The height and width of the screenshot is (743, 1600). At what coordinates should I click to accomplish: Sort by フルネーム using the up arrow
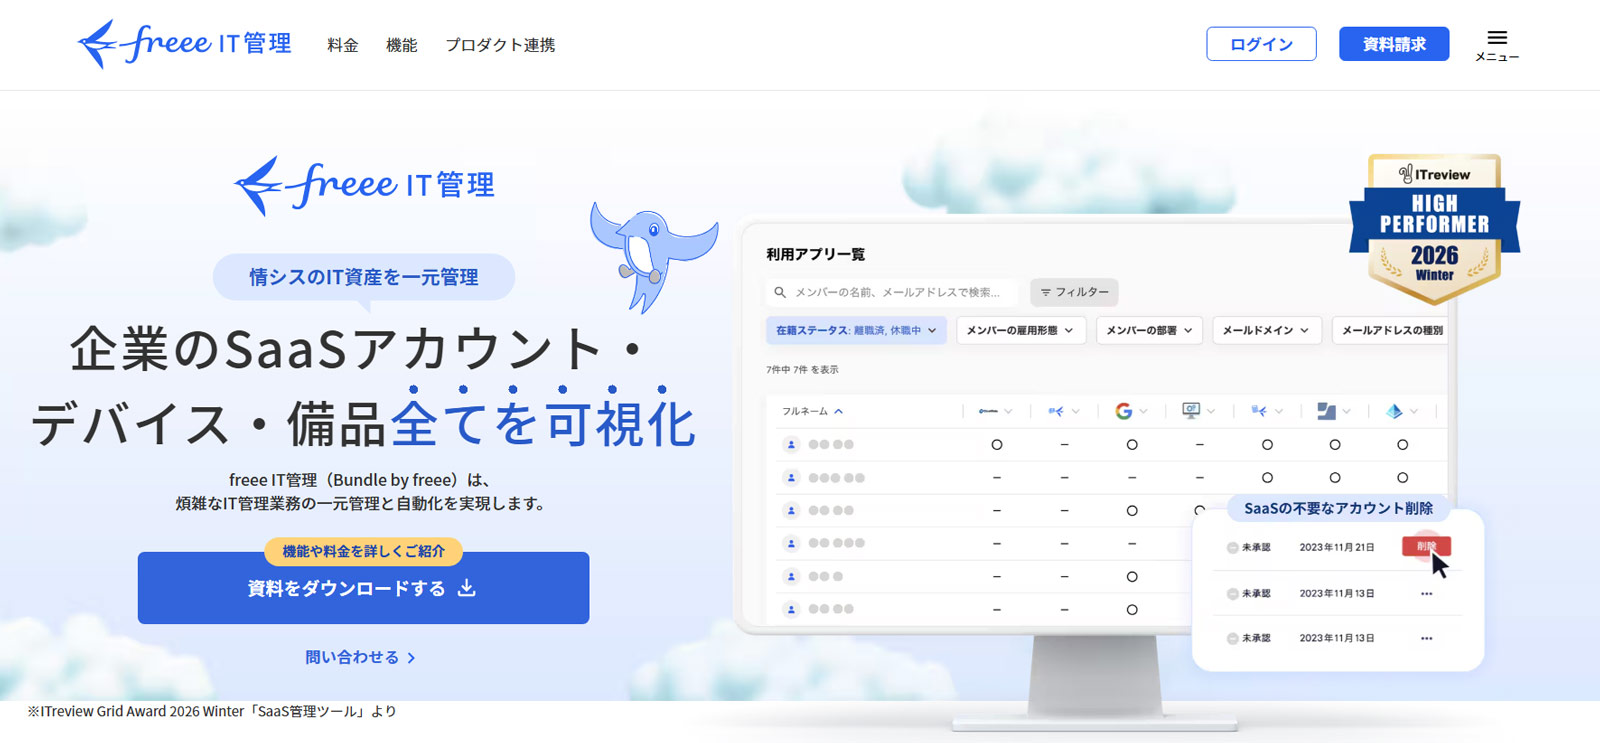pos(838,411)
